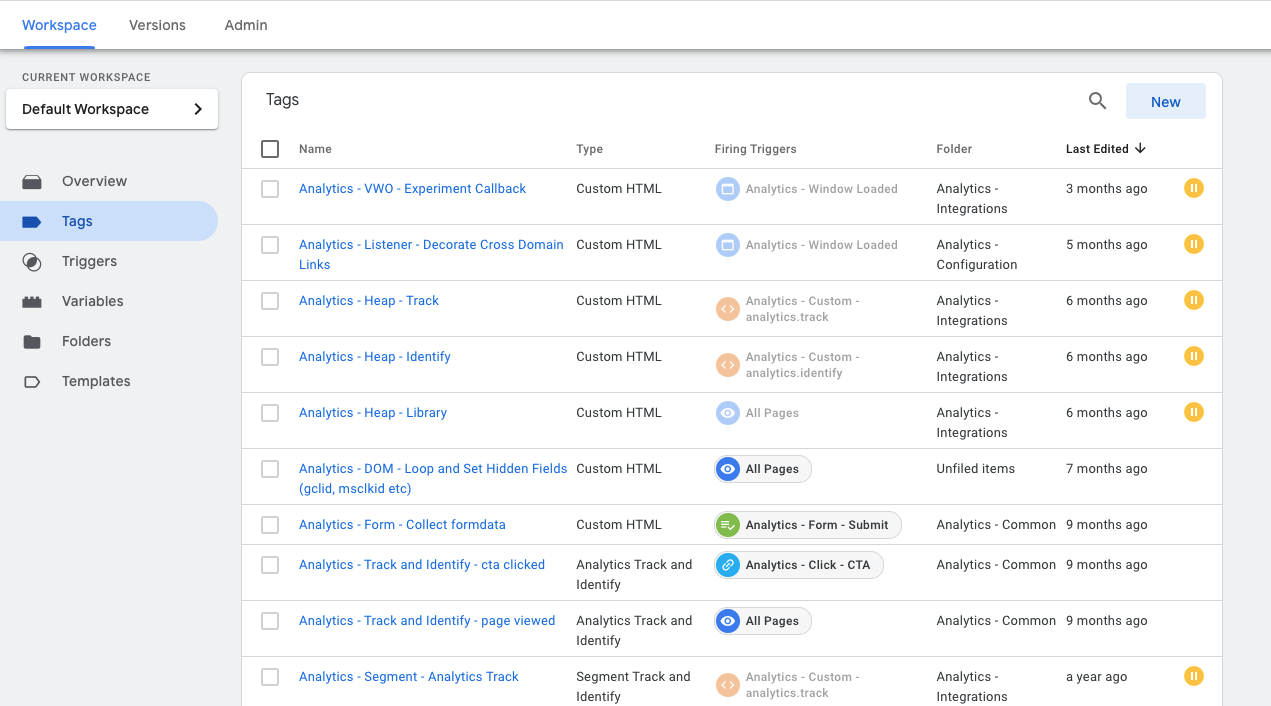
Task: Click the Variables sidebar icon
Action: pos(32,301)
